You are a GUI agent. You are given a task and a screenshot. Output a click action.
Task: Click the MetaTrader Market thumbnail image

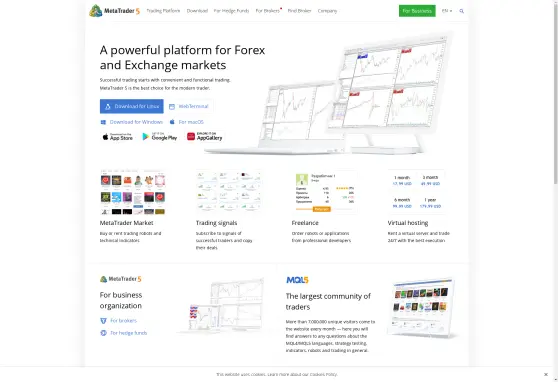[133, 192]
